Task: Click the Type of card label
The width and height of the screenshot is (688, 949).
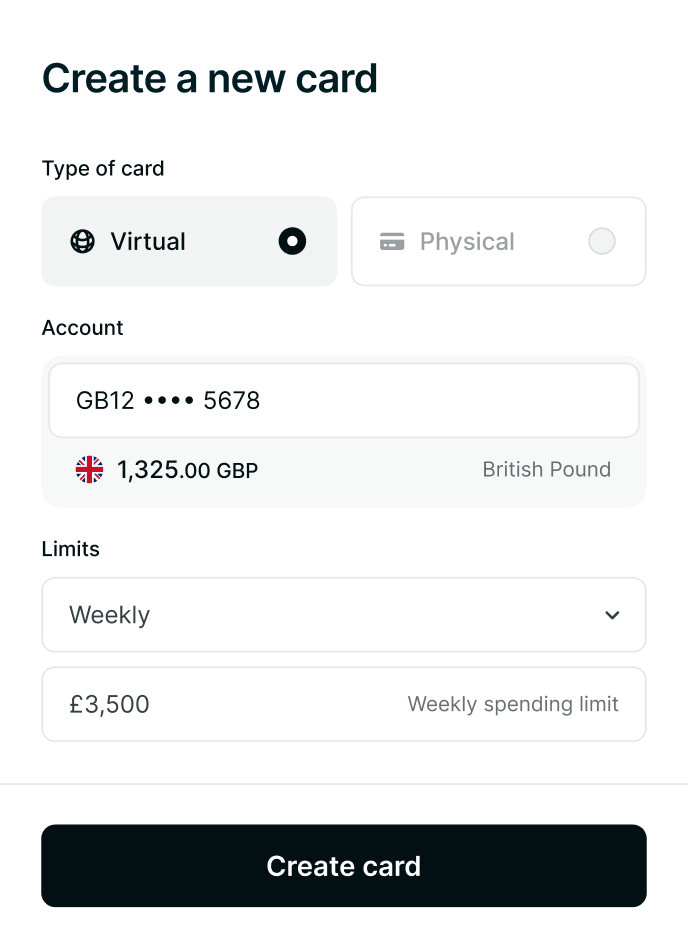Action: [103, 169]
